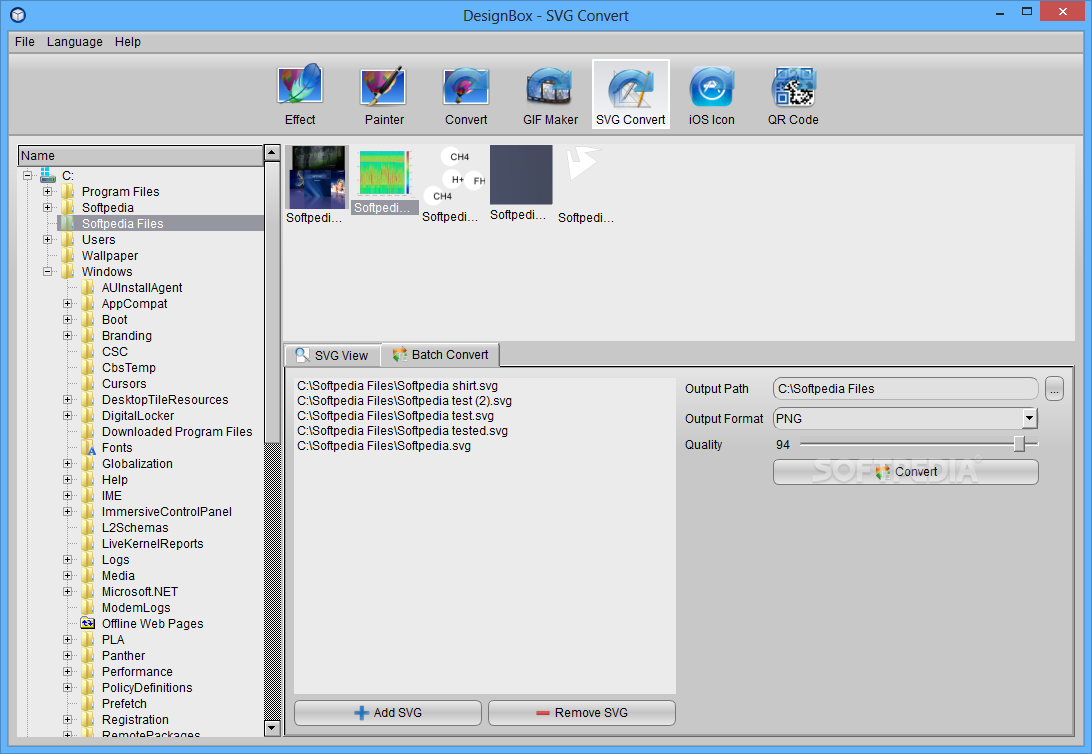Viewport: 1092px width, 754px height.
Task: Click the Fonts folder icon
Action: pyautogui.click(x=88, y=448)
